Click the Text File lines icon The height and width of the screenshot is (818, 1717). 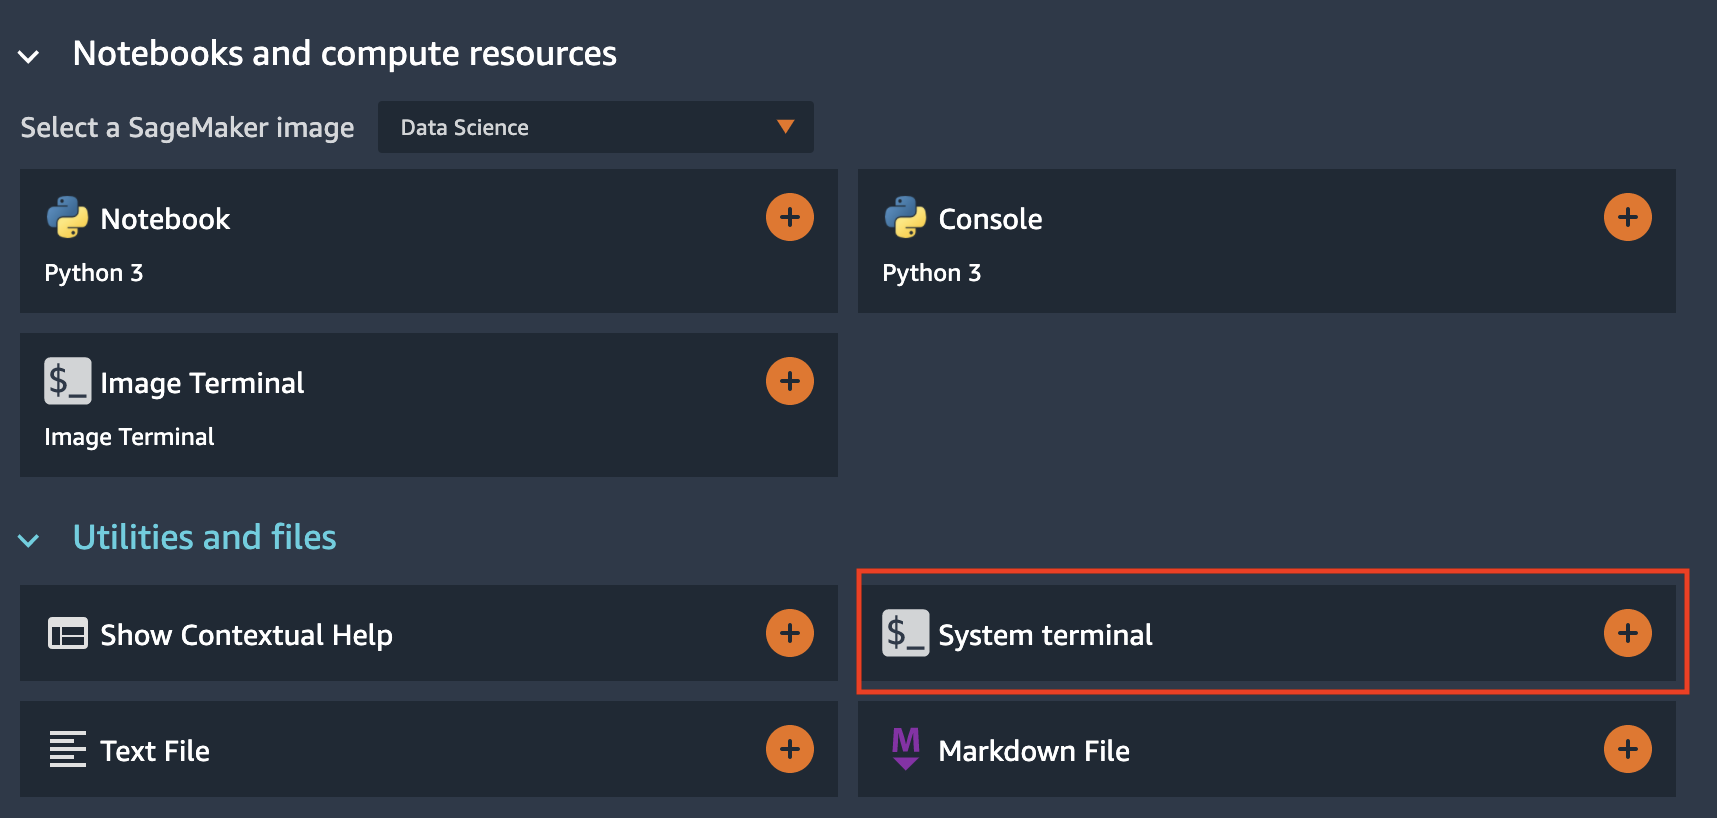68,749
